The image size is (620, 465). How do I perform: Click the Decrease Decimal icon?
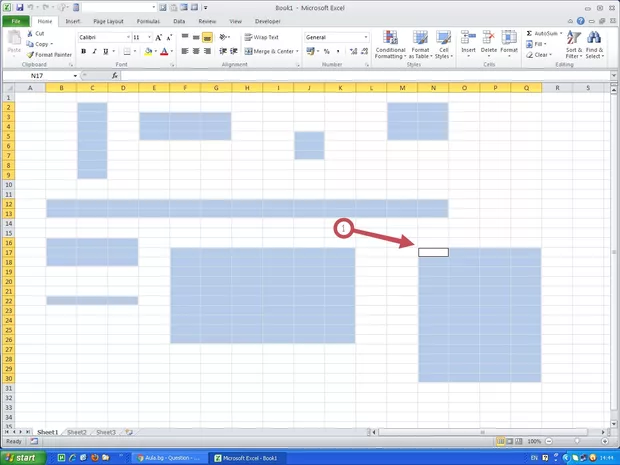pos(365,51)
